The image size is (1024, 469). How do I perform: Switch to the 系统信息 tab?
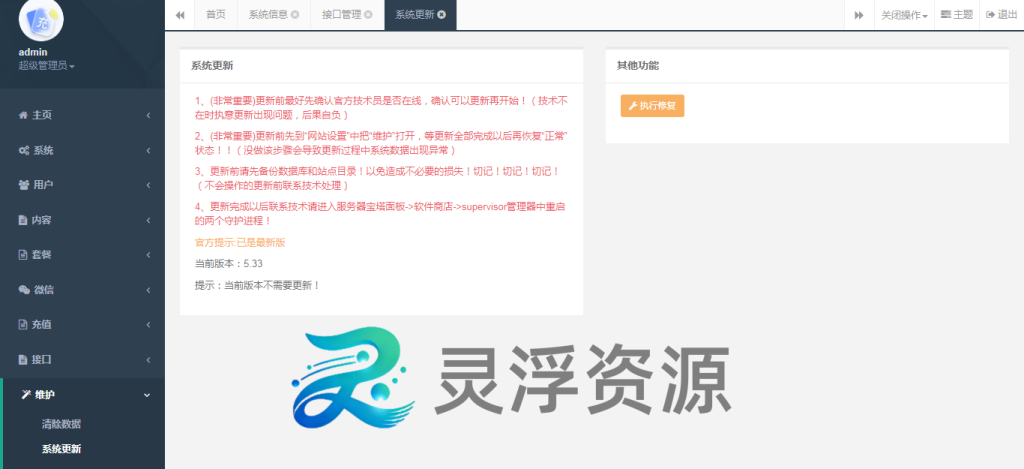coord(274,15)
